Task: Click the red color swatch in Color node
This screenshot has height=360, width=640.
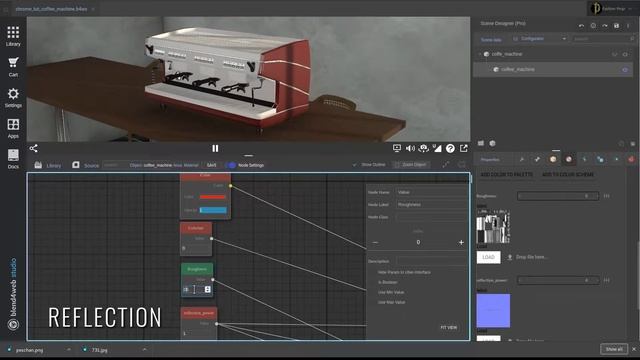Action: [x=213, y=197]
